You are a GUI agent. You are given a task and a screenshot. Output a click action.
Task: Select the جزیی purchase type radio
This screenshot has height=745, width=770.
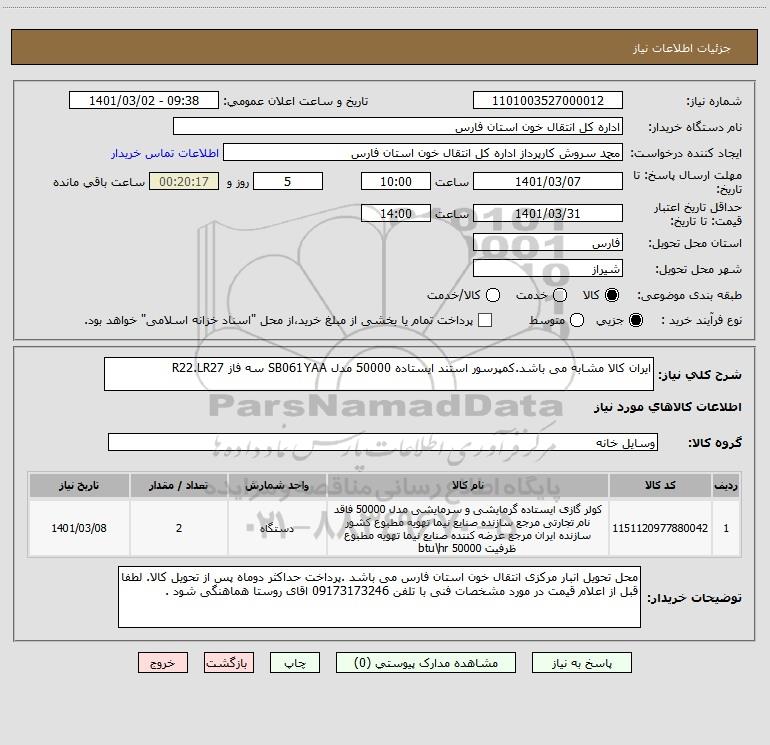636,320
